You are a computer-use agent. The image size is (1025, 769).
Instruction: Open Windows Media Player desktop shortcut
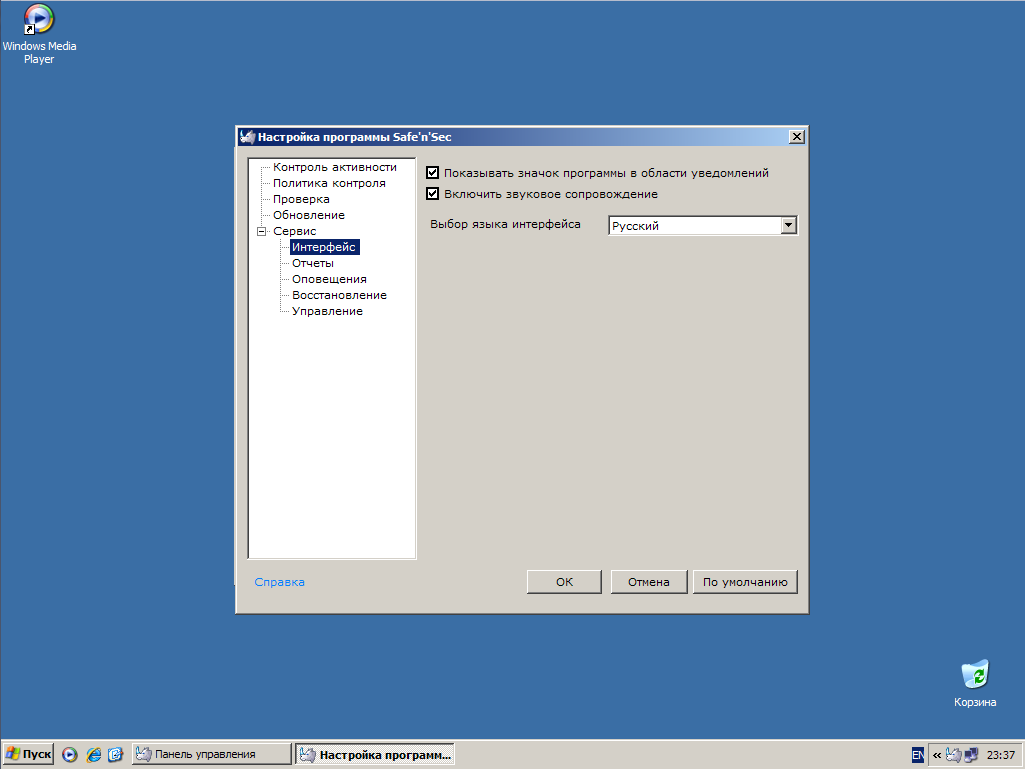tap(39, 34)
